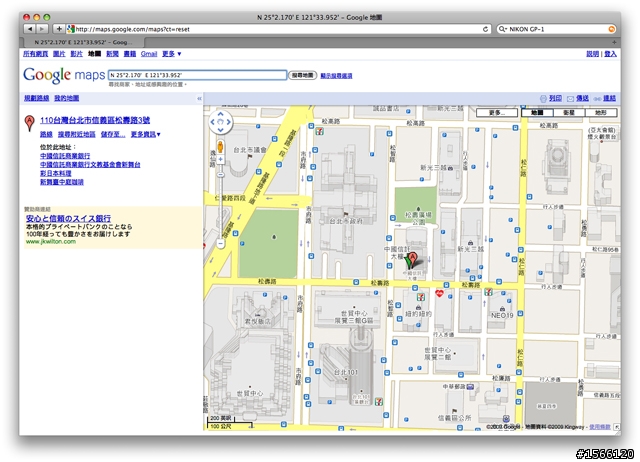Go forward with Safari forward arrow

[x=42, y=29]
